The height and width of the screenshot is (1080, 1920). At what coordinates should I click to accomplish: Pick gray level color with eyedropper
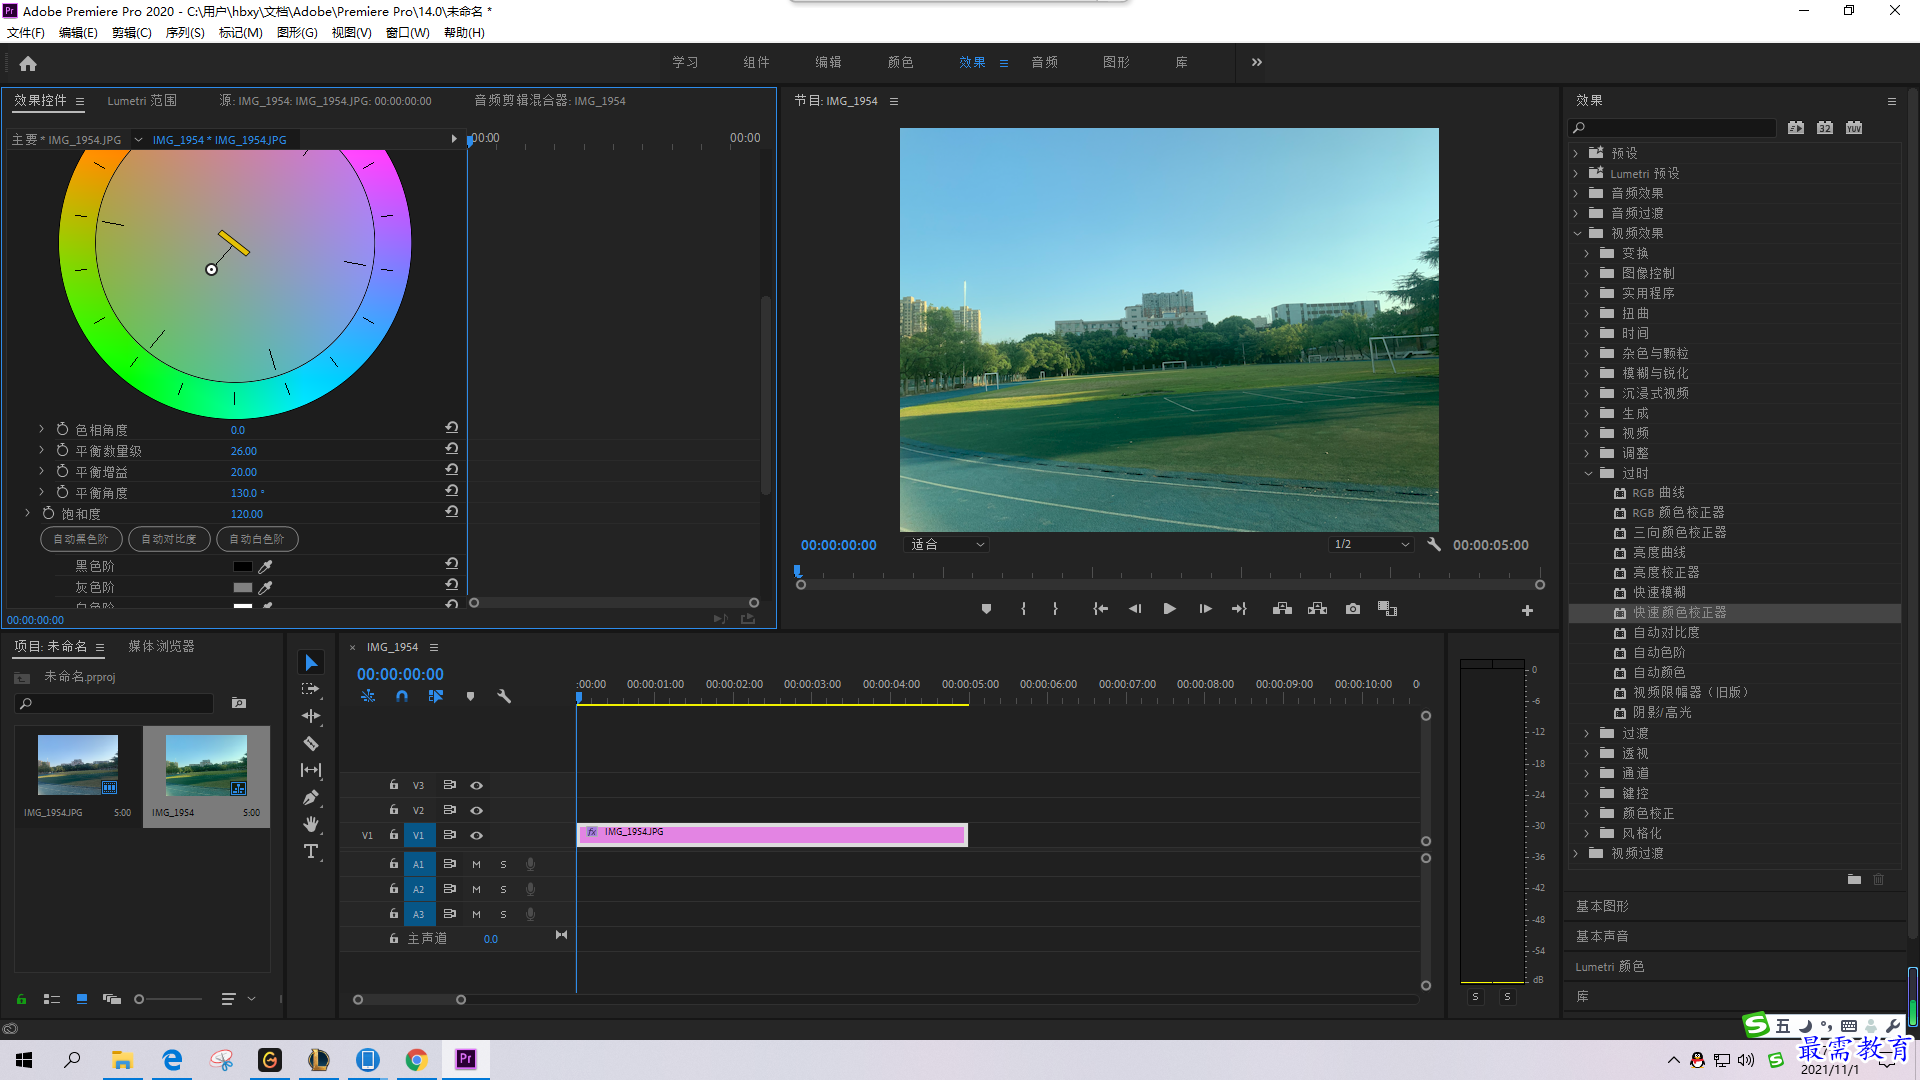[266, 588]
